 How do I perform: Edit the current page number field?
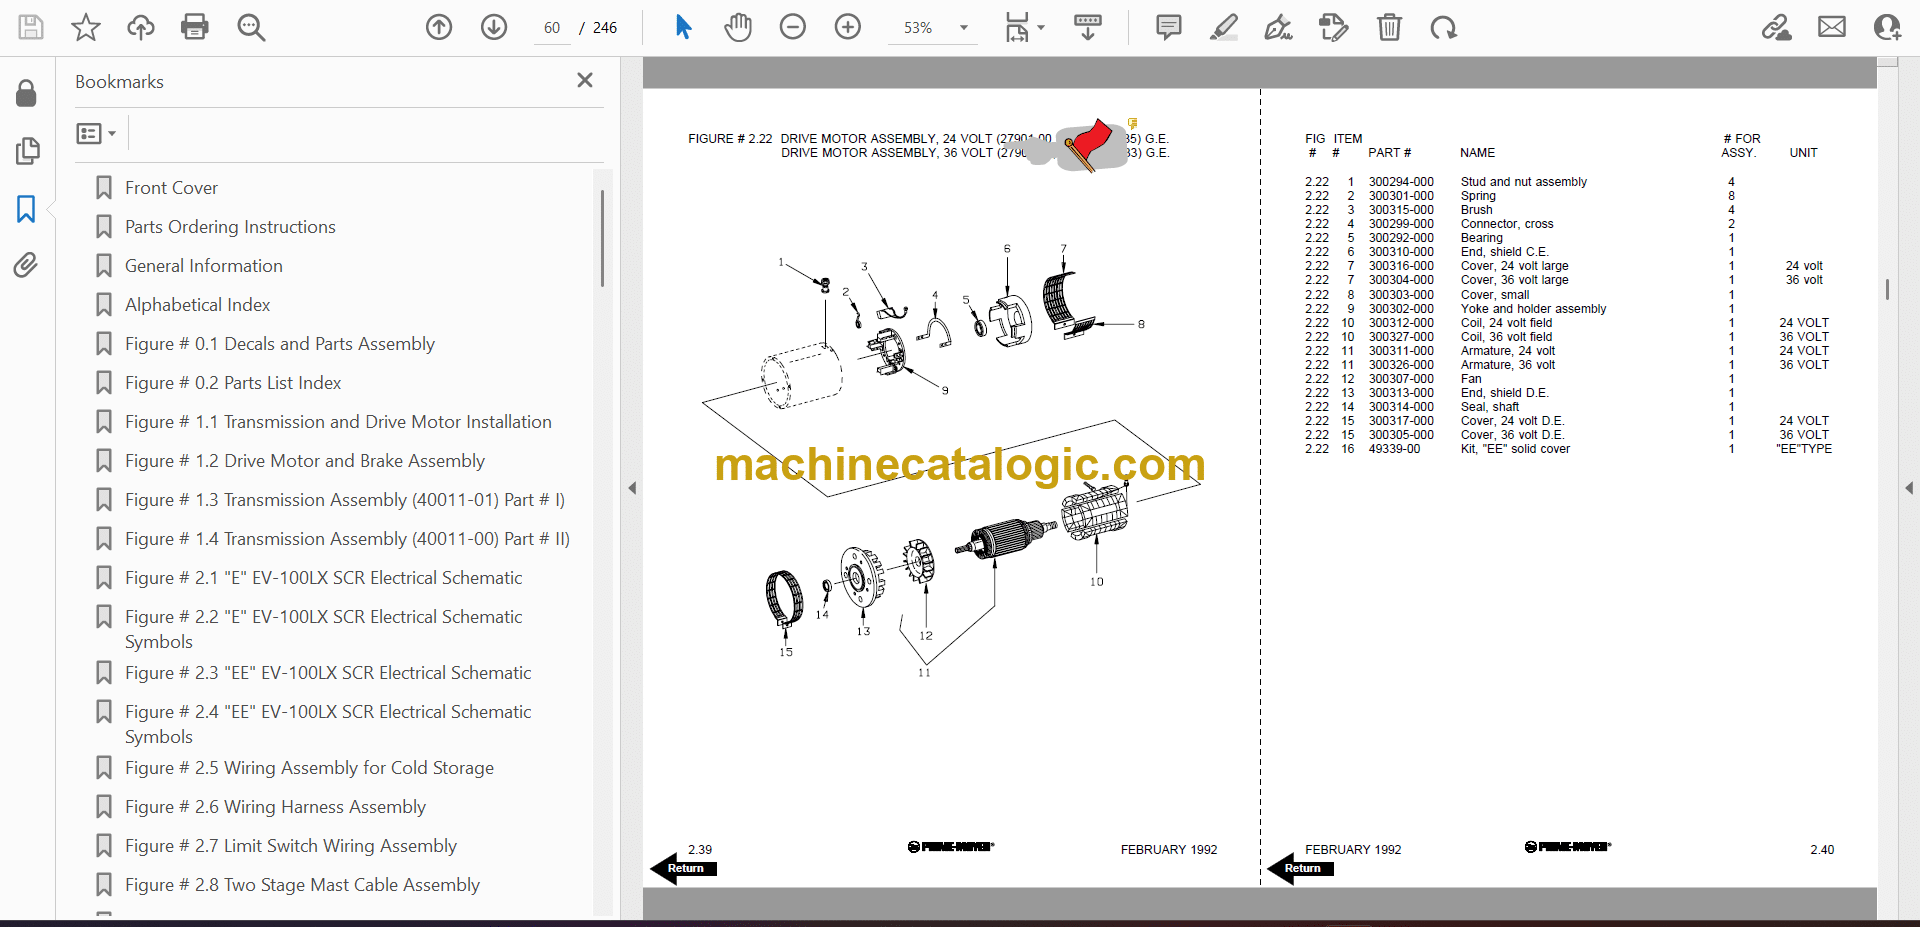click(x=552, y=28)
